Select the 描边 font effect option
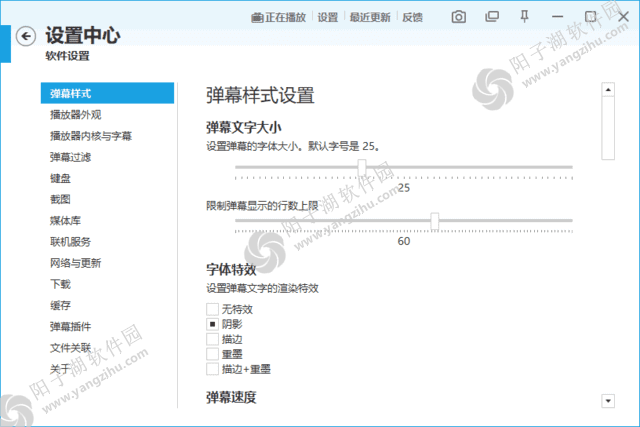Screen dimensions: 640x427 [x=212, y=339]
